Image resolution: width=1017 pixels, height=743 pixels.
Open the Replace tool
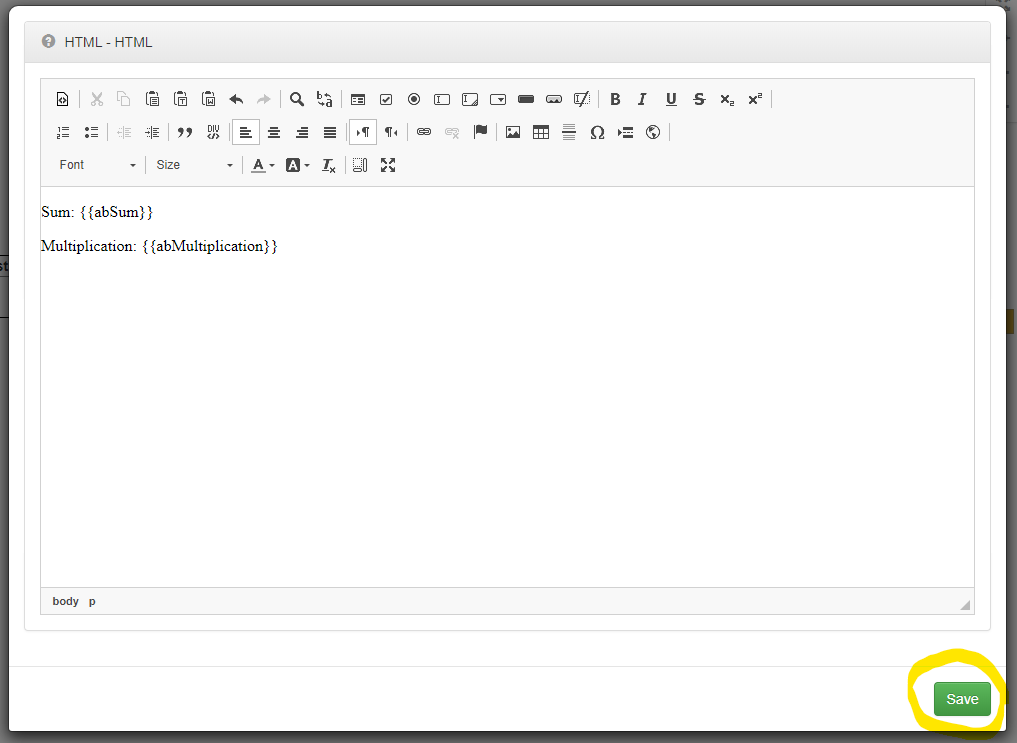point(324,99)
